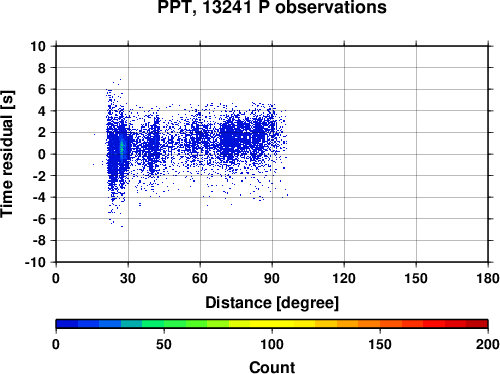
Task: Click the colorbar tick label '100'
Action: click(272, 344)
